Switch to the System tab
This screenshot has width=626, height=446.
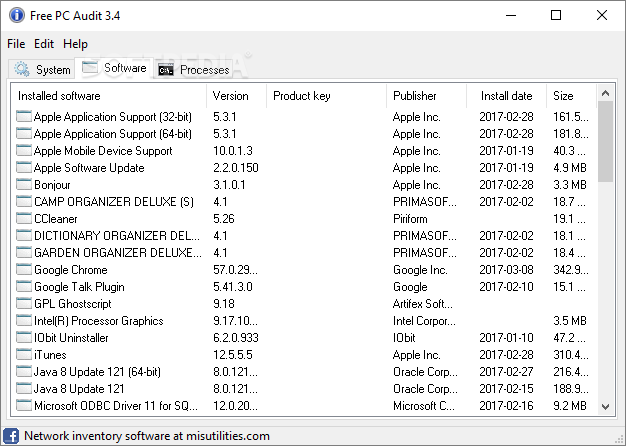point(42,69)
